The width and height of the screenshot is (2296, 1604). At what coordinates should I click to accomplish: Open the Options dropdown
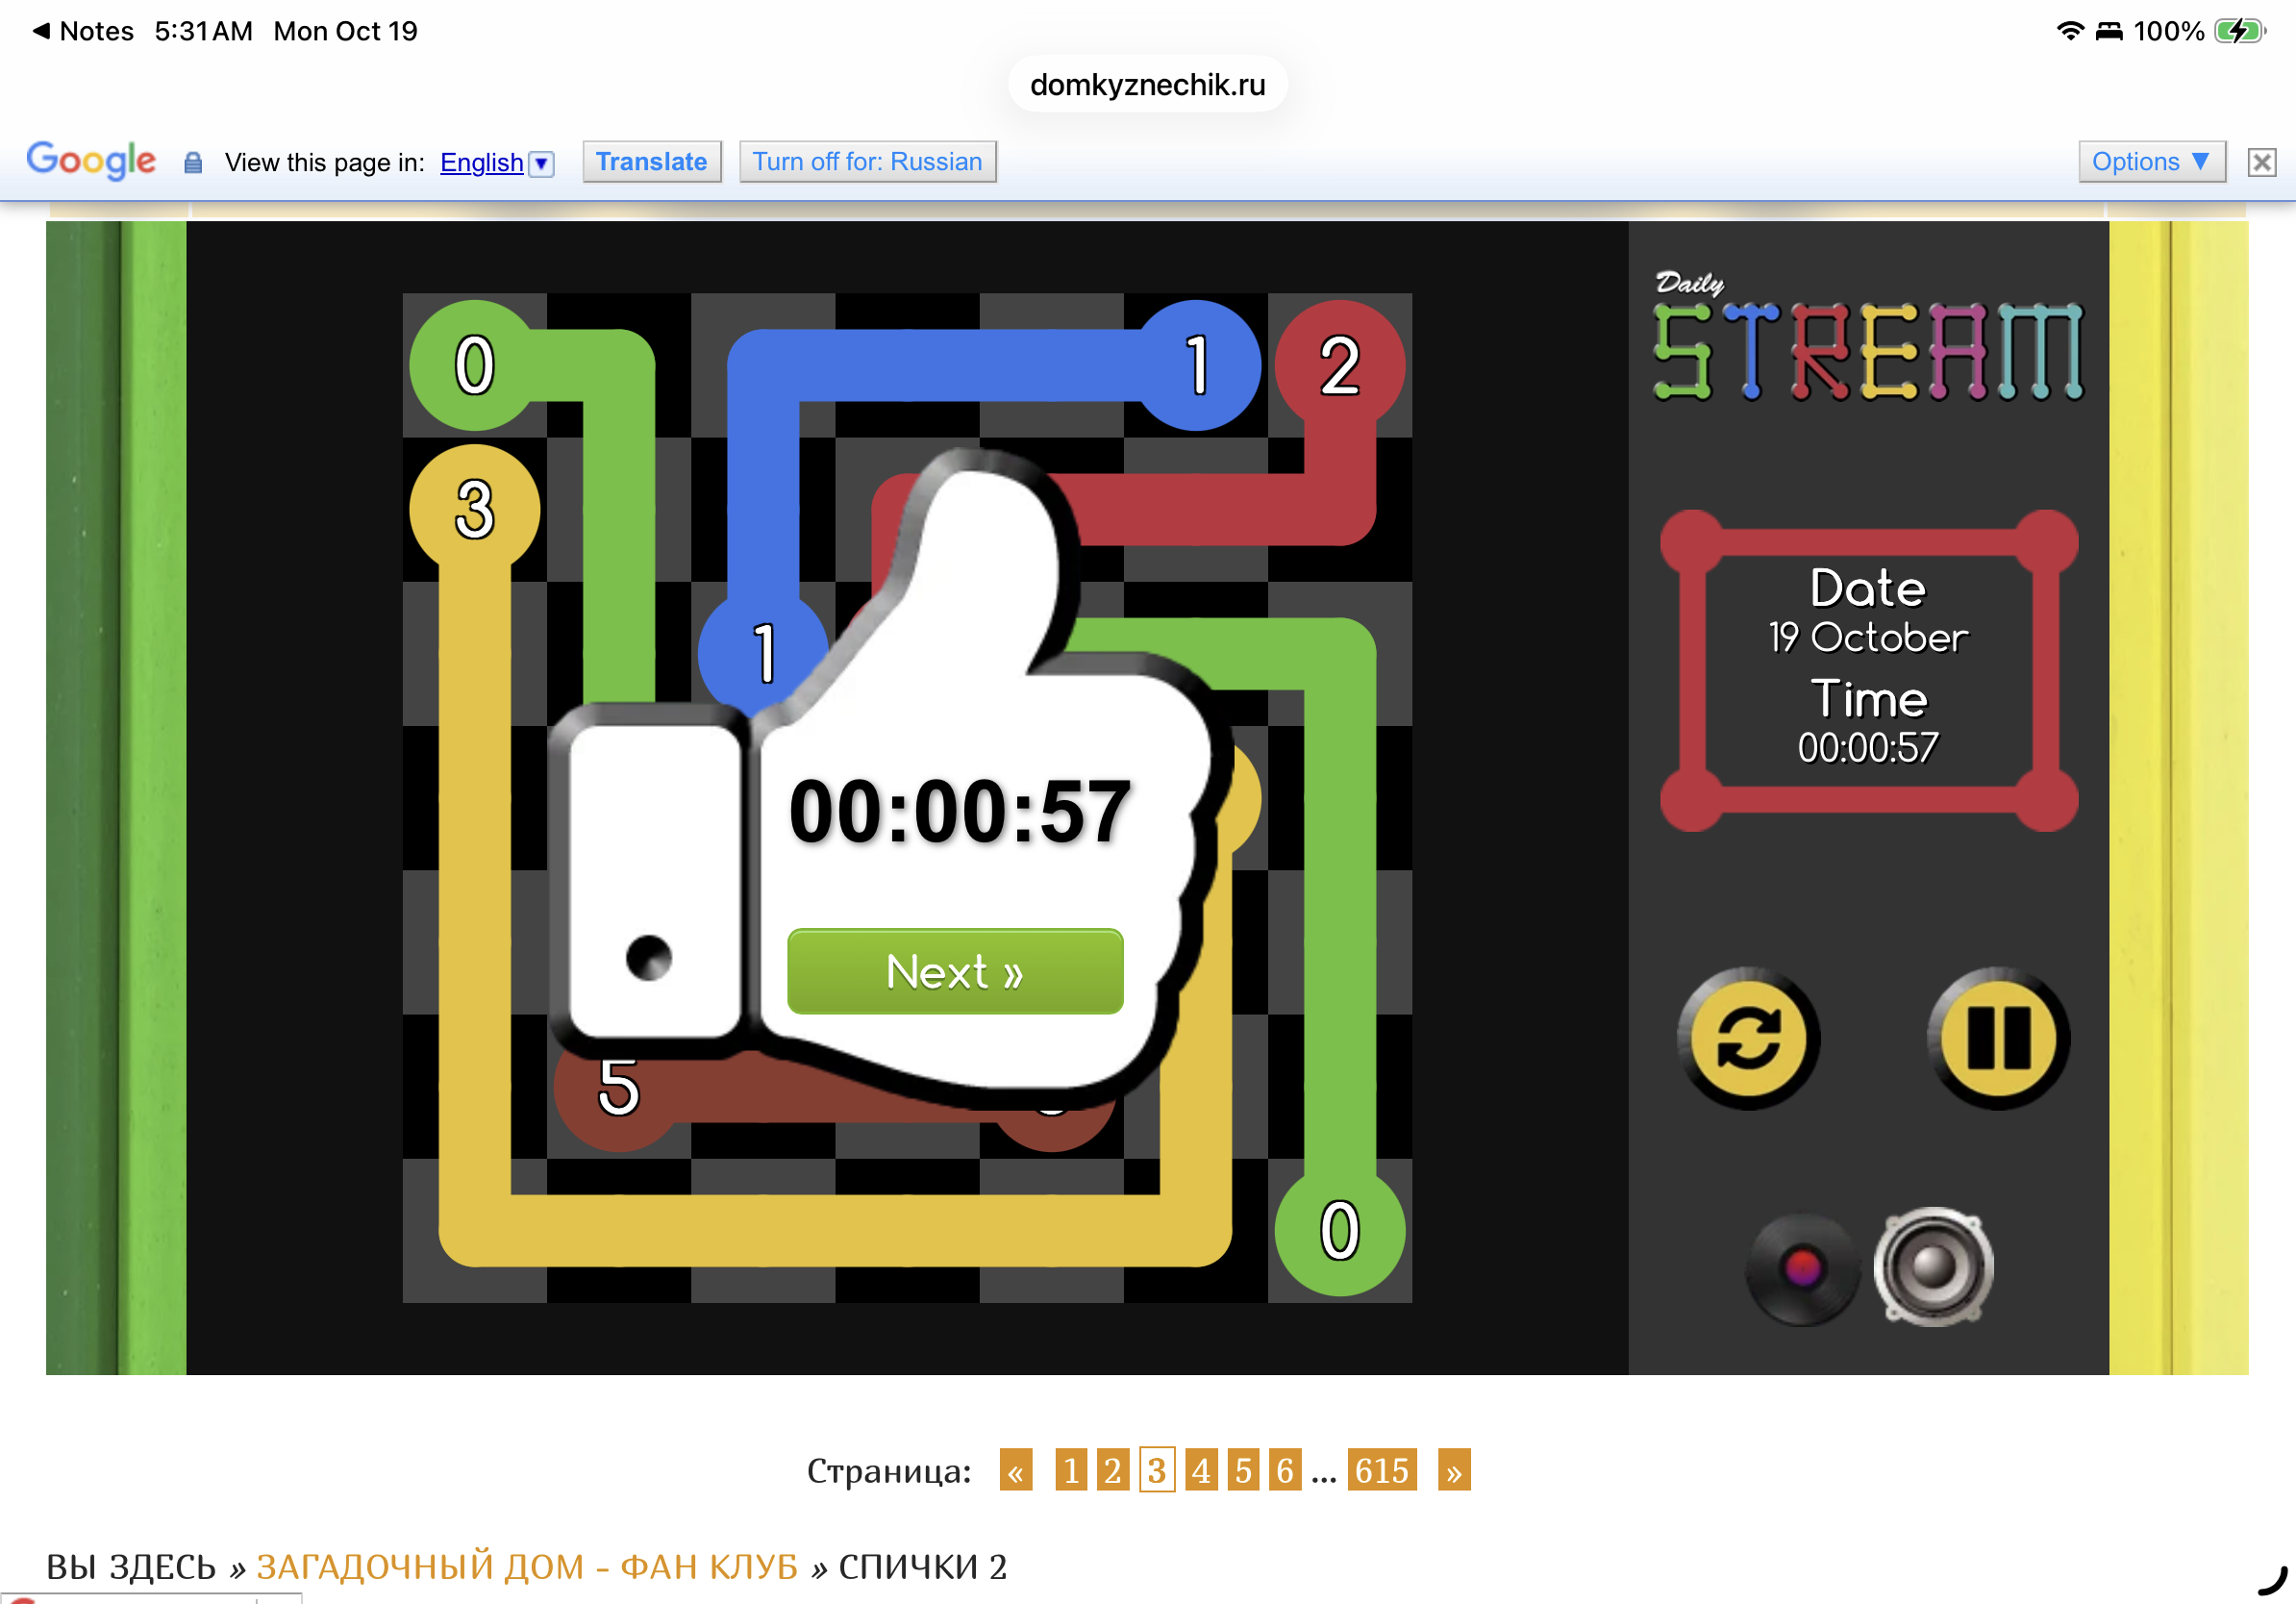2151,162
